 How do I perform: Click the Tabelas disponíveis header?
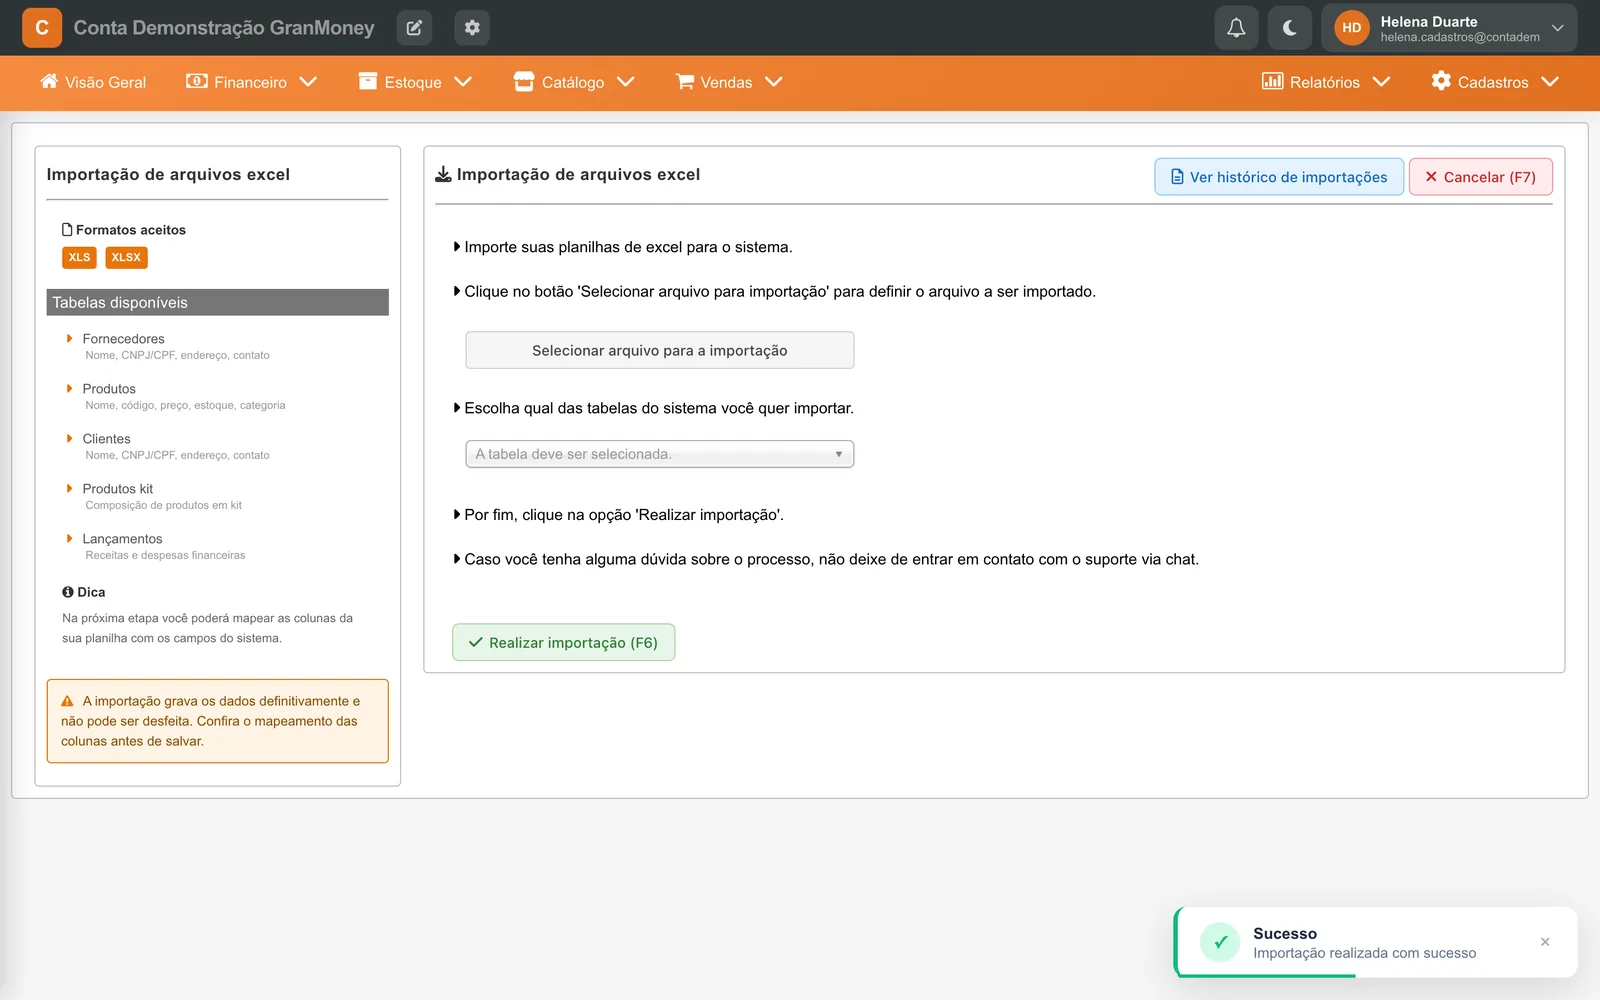click(x=217, y=302)
